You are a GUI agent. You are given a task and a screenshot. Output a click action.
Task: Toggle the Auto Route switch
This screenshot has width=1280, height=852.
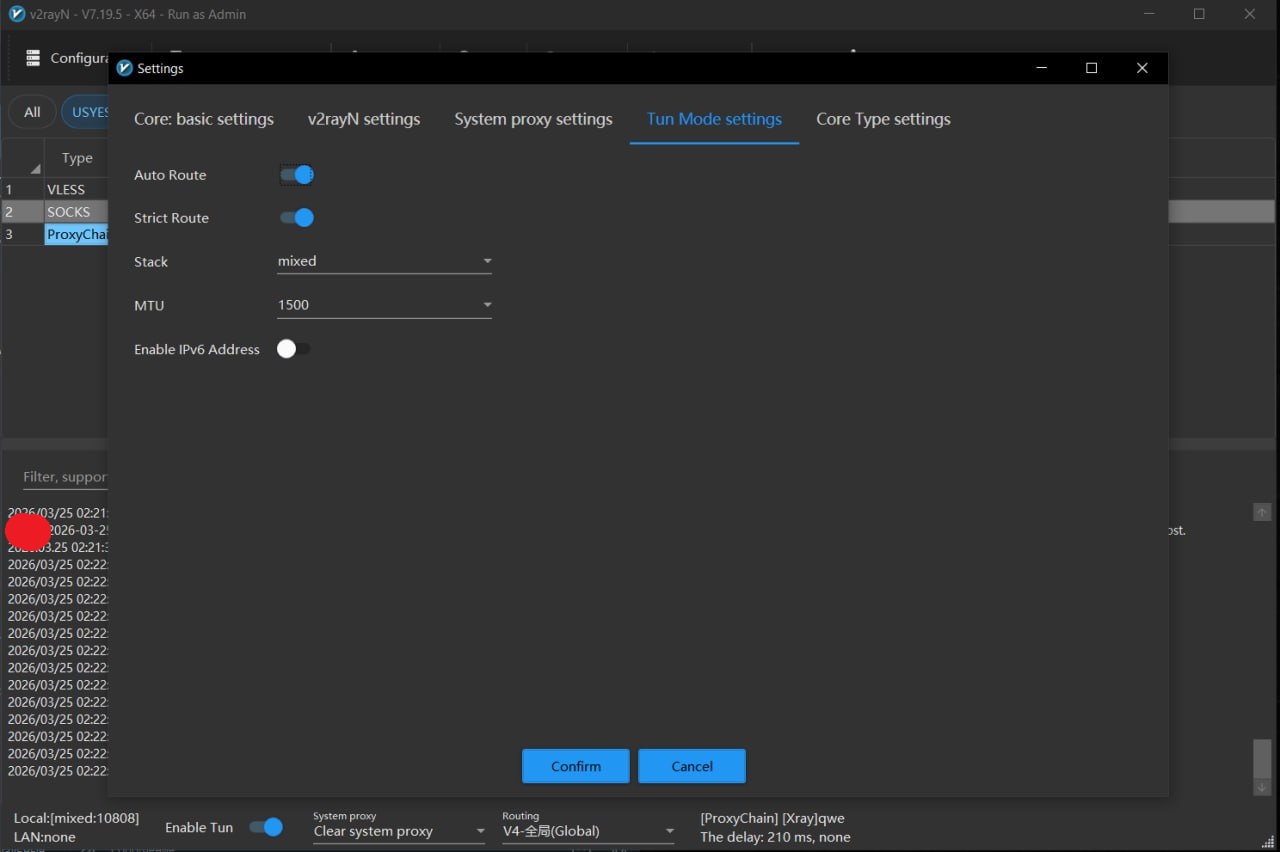[297, 175]
